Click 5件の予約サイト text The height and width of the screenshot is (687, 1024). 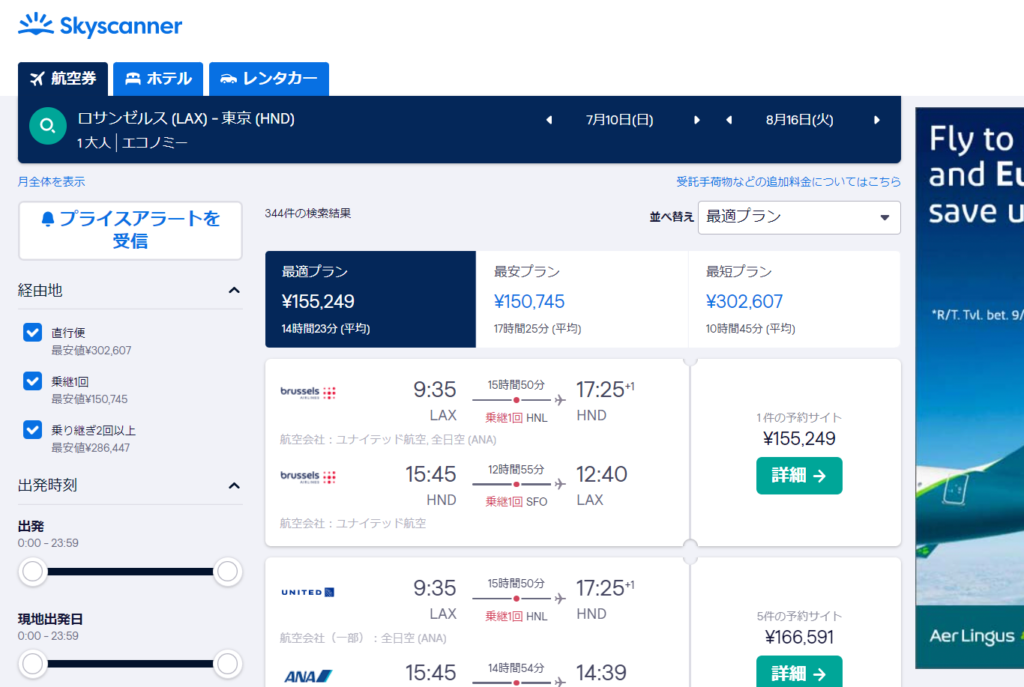pos(799,616)
